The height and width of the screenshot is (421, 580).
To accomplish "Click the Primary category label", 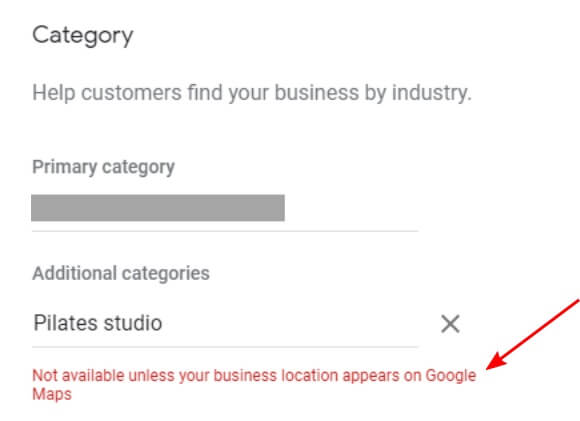I will 103,167.
